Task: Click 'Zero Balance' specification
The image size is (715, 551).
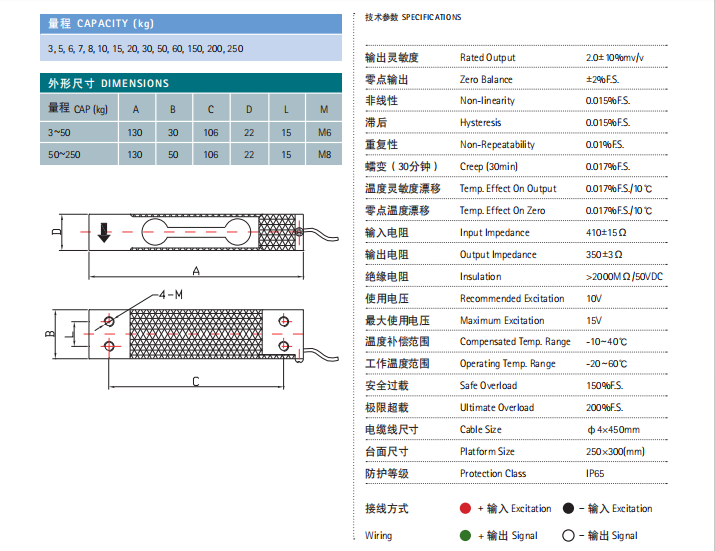Action: pos(486,79)
